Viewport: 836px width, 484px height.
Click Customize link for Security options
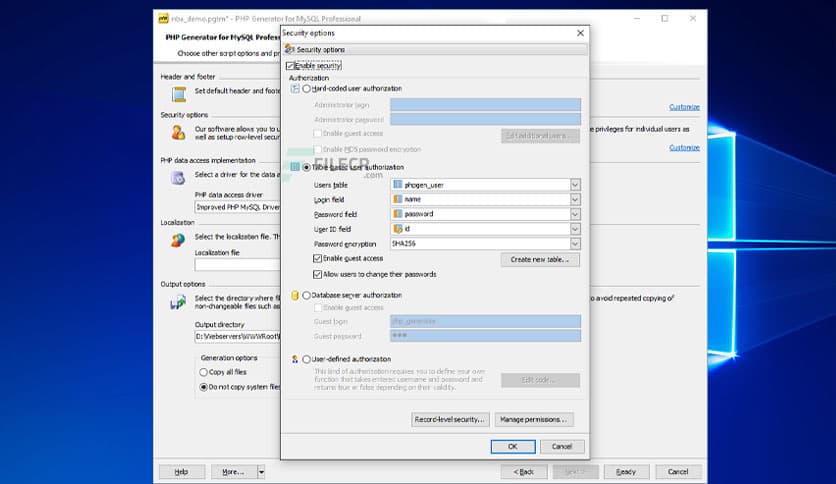click(x=684, y=148)
